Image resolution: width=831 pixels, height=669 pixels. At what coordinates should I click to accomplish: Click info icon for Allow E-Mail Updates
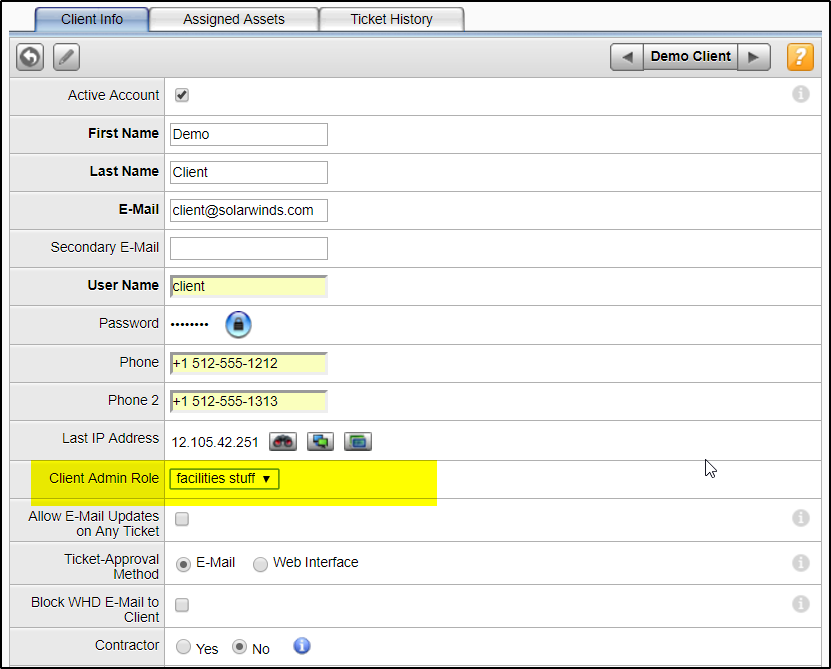click(801, 518)
